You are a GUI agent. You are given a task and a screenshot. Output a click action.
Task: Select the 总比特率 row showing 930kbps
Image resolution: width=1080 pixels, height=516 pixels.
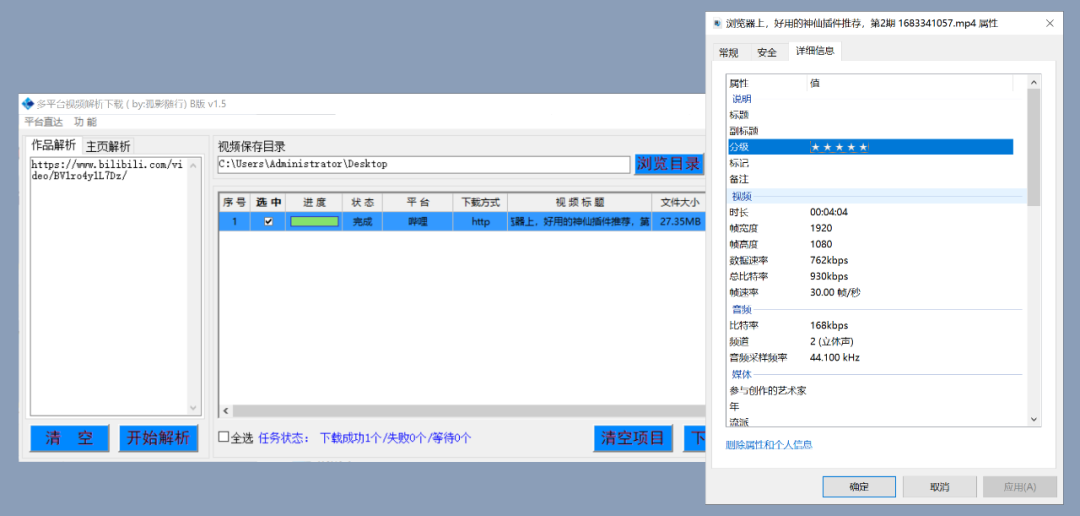[x=870, y=276]
